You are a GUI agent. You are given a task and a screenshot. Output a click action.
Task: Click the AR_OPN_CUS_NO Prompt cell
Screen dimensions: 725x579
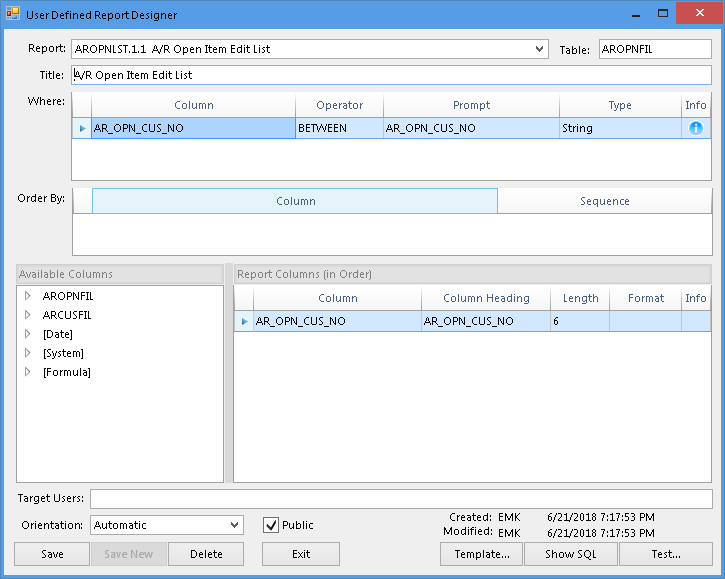coord(471,128)
